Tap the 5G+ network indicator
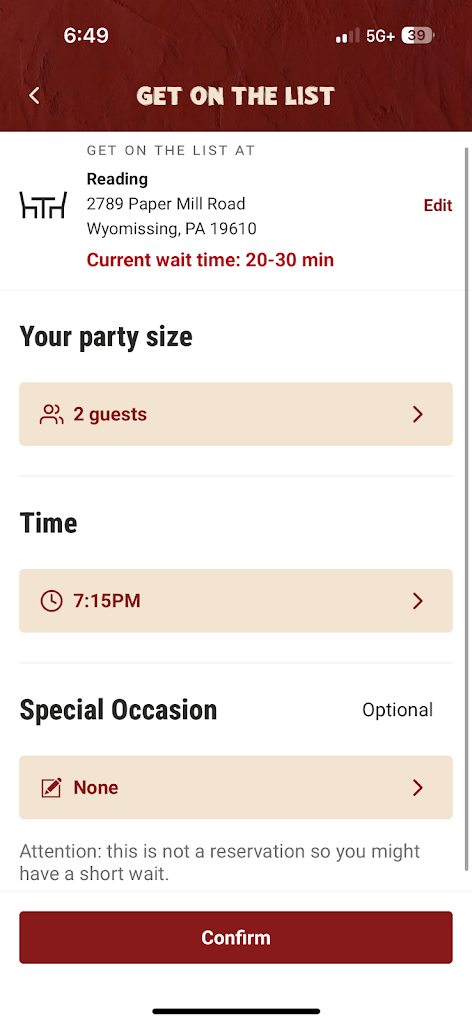This screenshot has width=472, height=1024. click(x=381, y=36)
